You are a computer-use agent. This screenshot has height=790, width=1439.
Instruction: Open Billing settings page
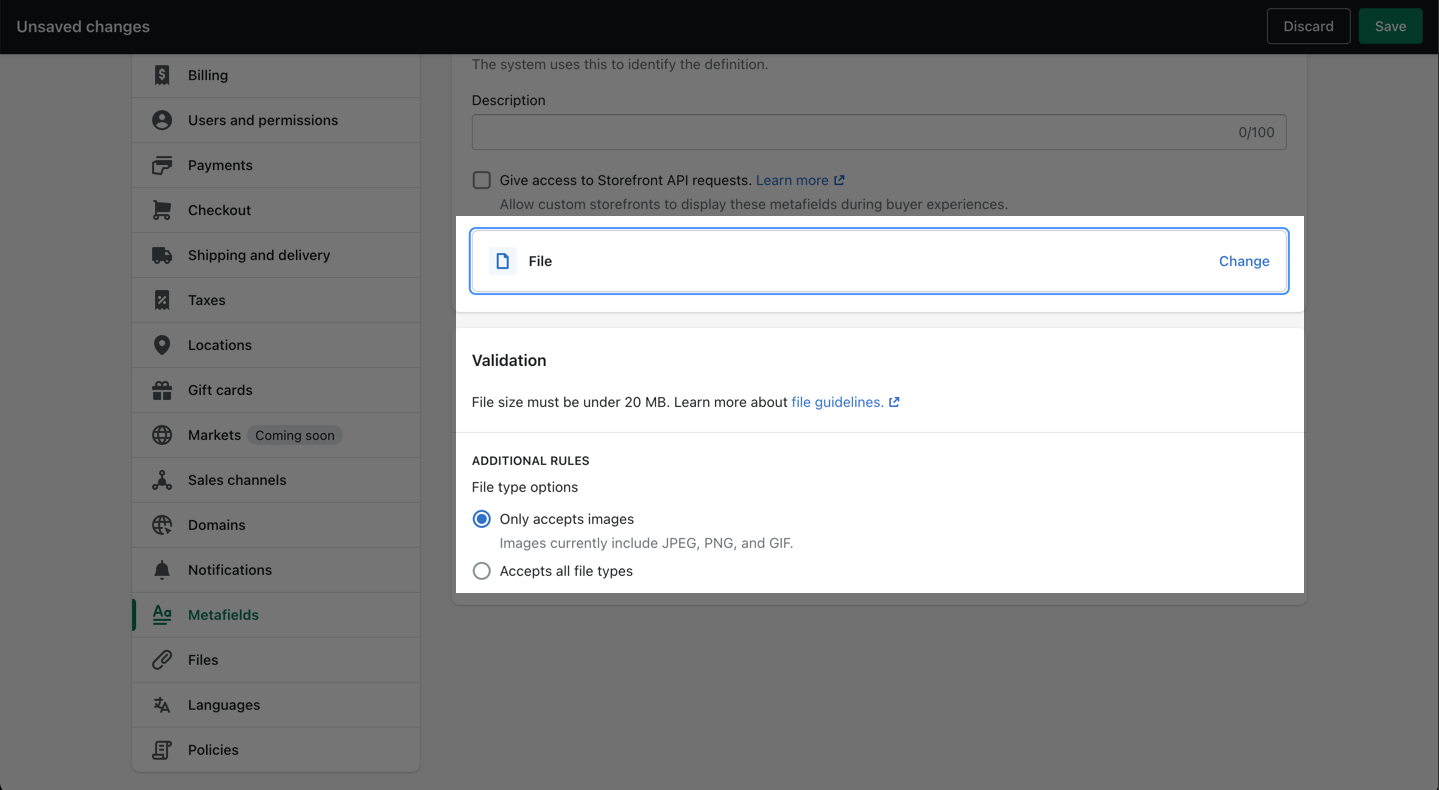[x=276, y=75]
